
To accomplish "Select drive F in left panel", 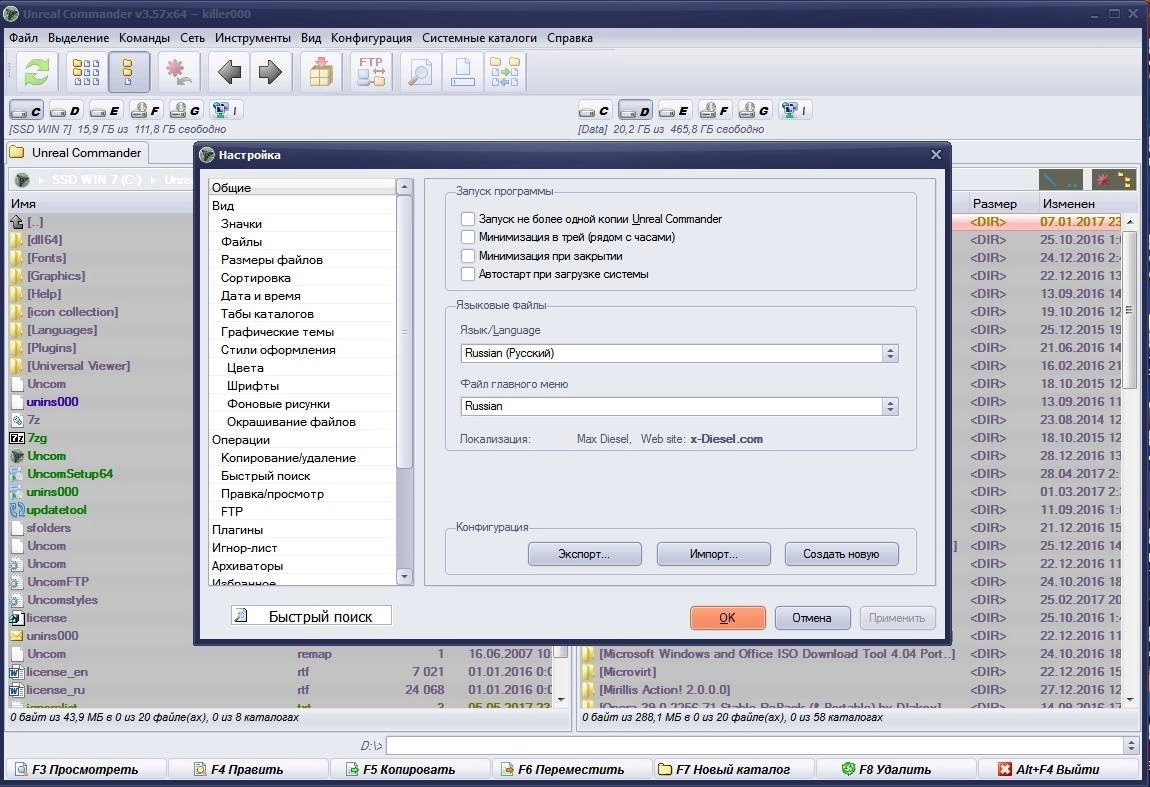I will coord(145,111).
